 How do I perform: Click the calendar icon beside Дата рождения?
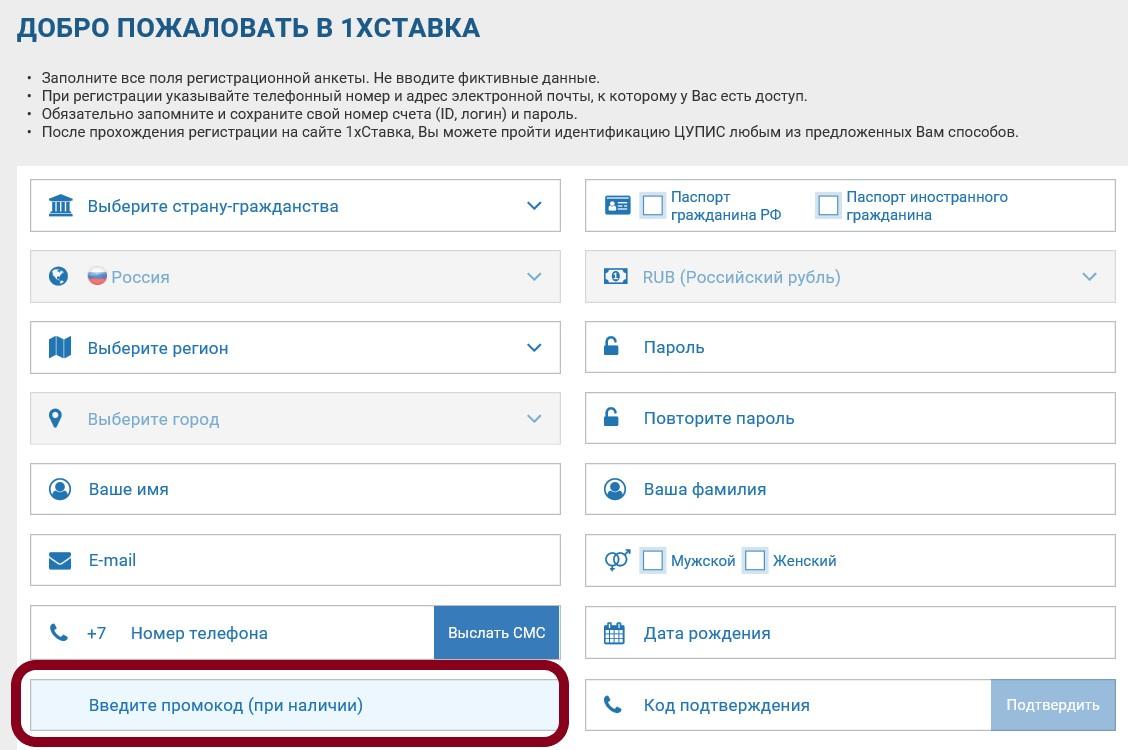[x=614, y=632]
